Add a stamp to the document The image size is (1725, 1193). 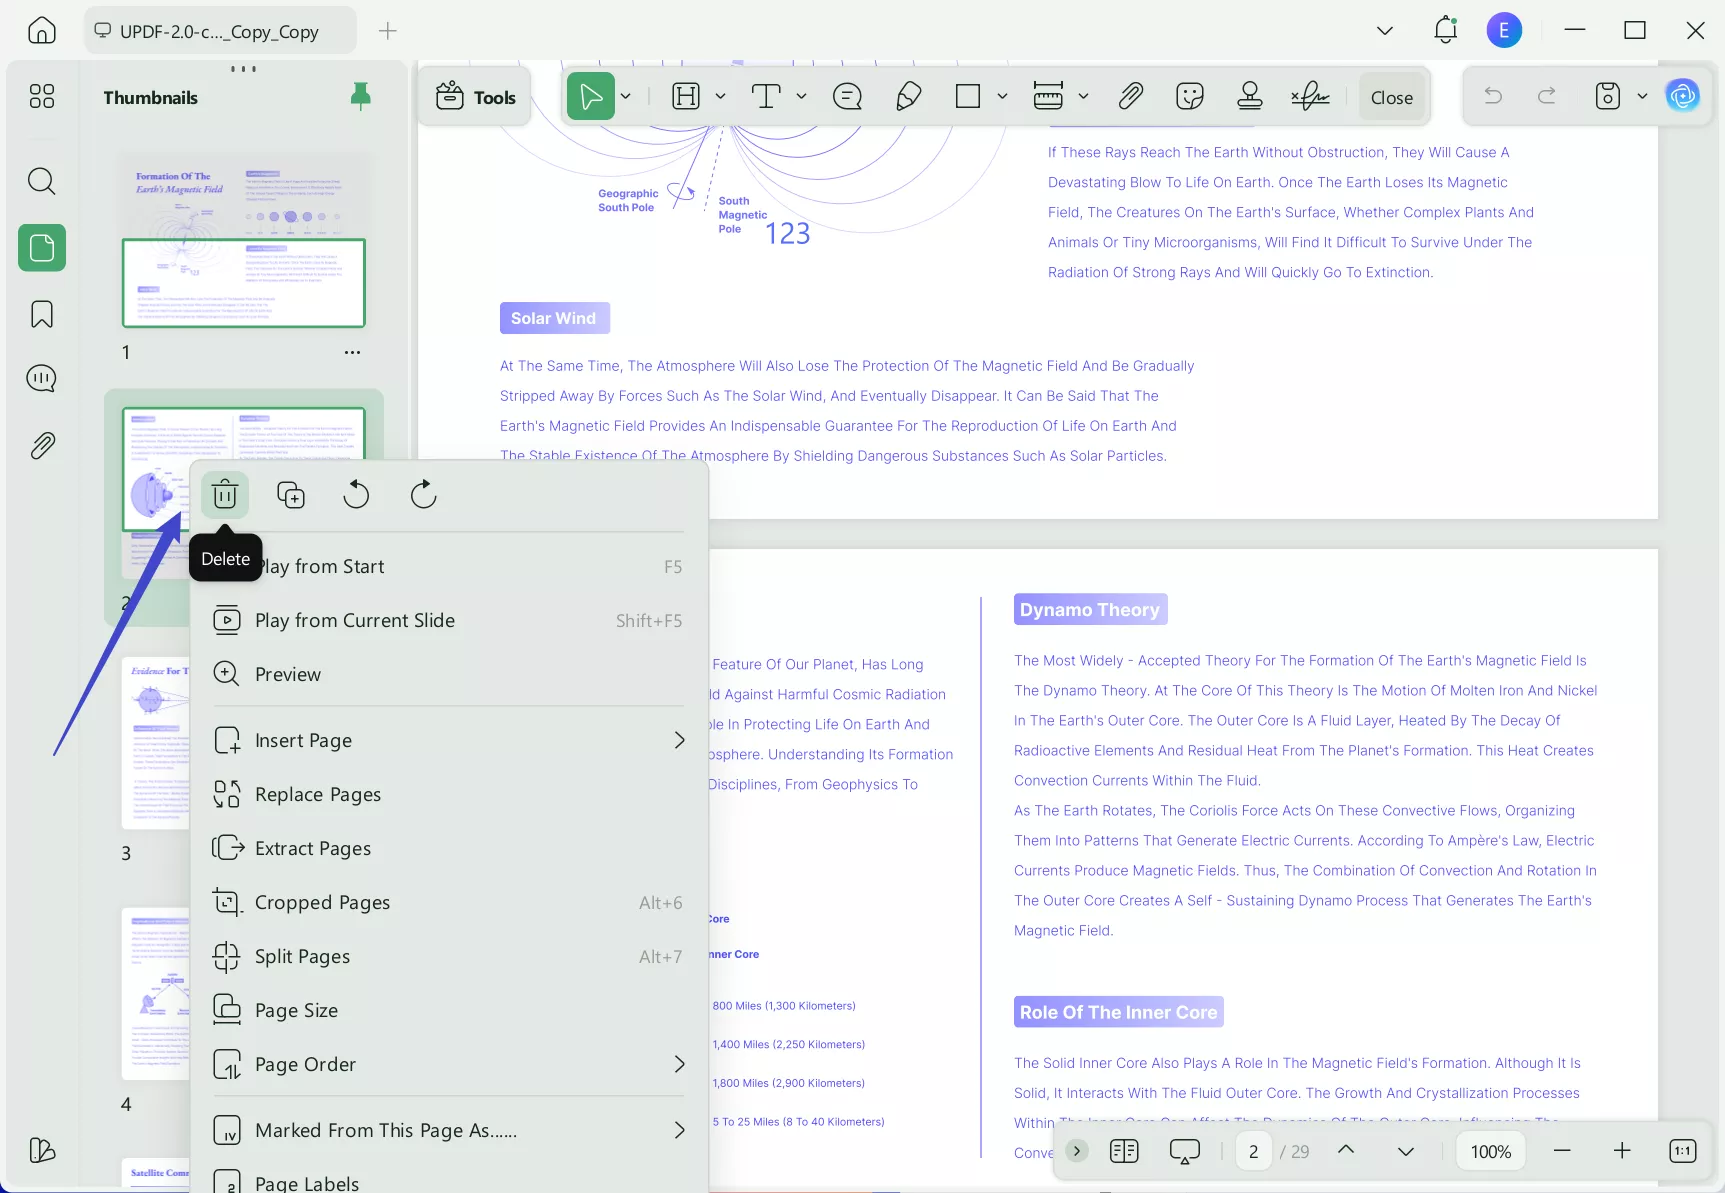1249,96
